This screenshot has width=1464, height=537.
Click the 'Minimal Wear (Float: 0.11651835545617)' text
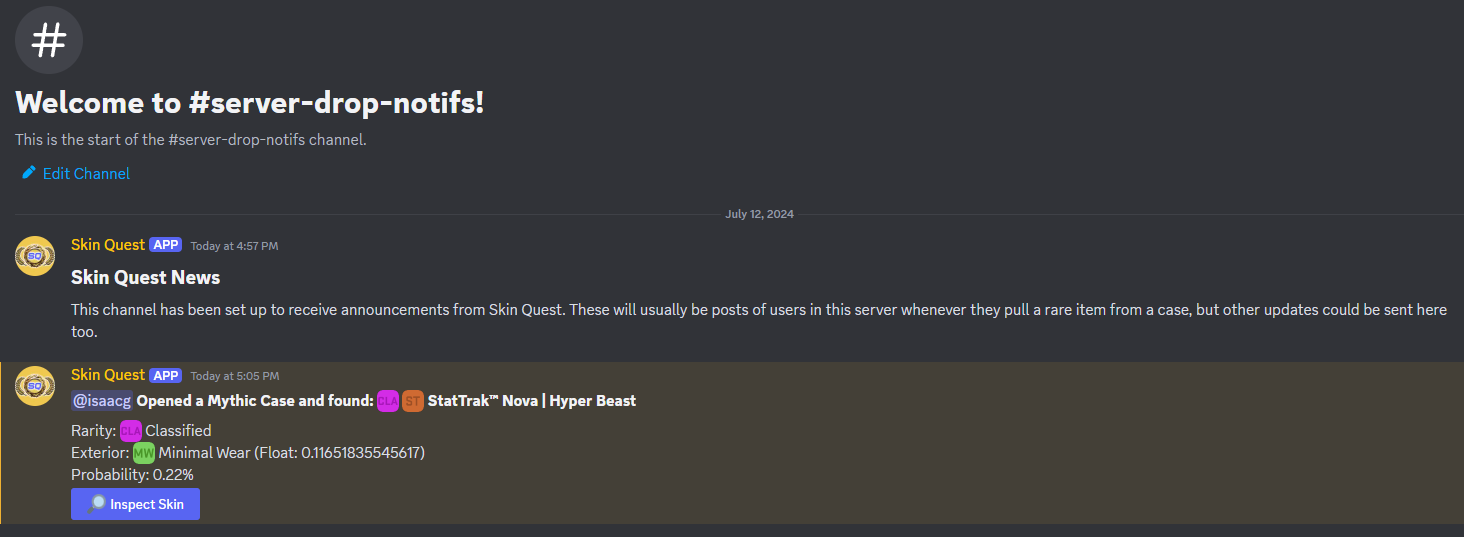(x=292, y=453)
